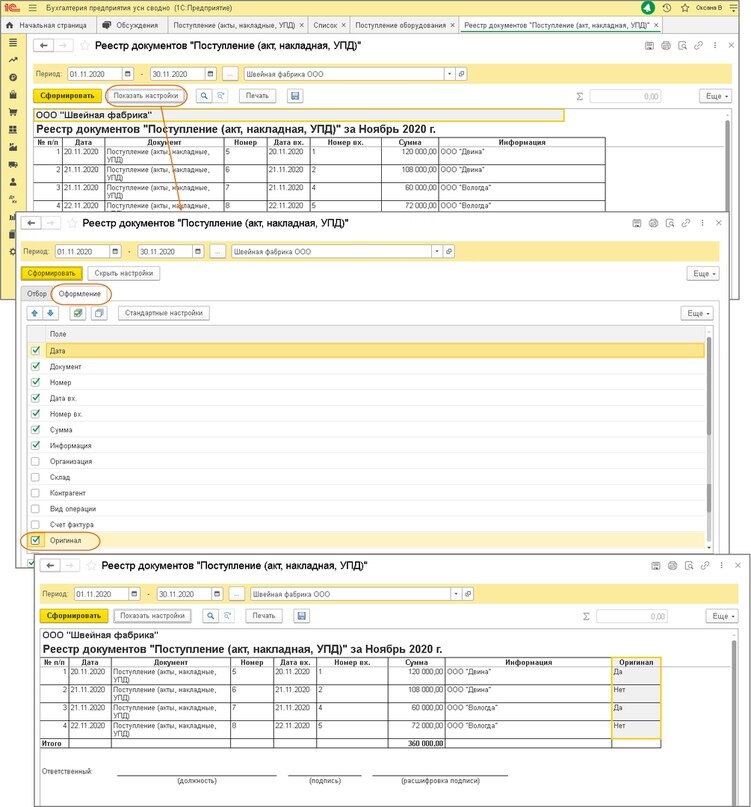Open the truck section icon in left sidebar
This screenshot has width=751, height=807.
(13, 165)
